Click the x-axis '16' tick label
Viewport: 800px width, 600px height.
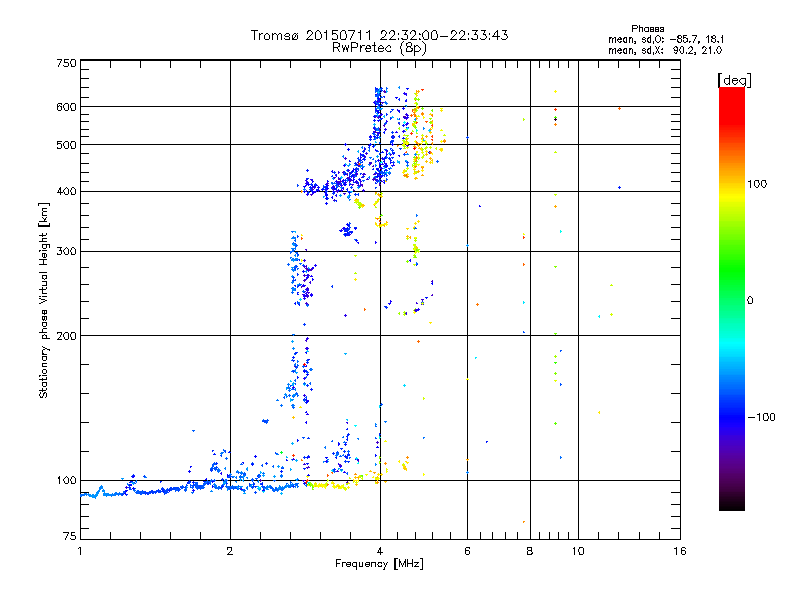680,551
